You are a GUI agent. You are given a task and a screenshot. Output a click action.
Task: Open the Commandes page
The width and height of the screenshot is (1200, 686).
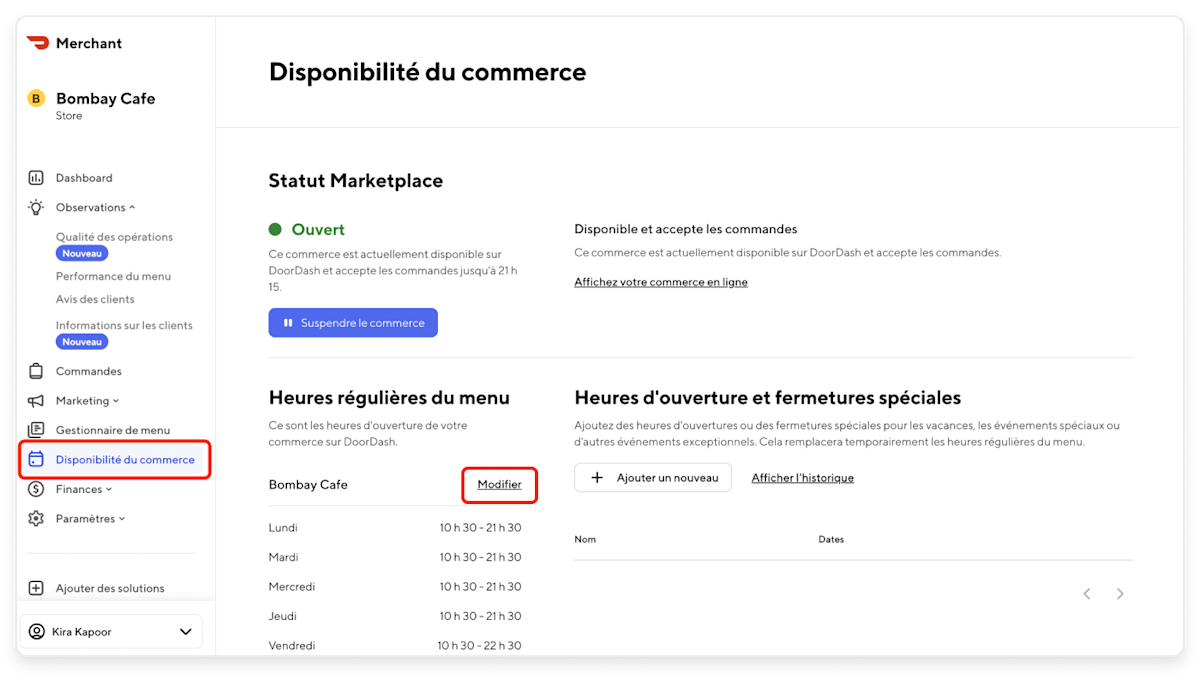tap(89, 371)
